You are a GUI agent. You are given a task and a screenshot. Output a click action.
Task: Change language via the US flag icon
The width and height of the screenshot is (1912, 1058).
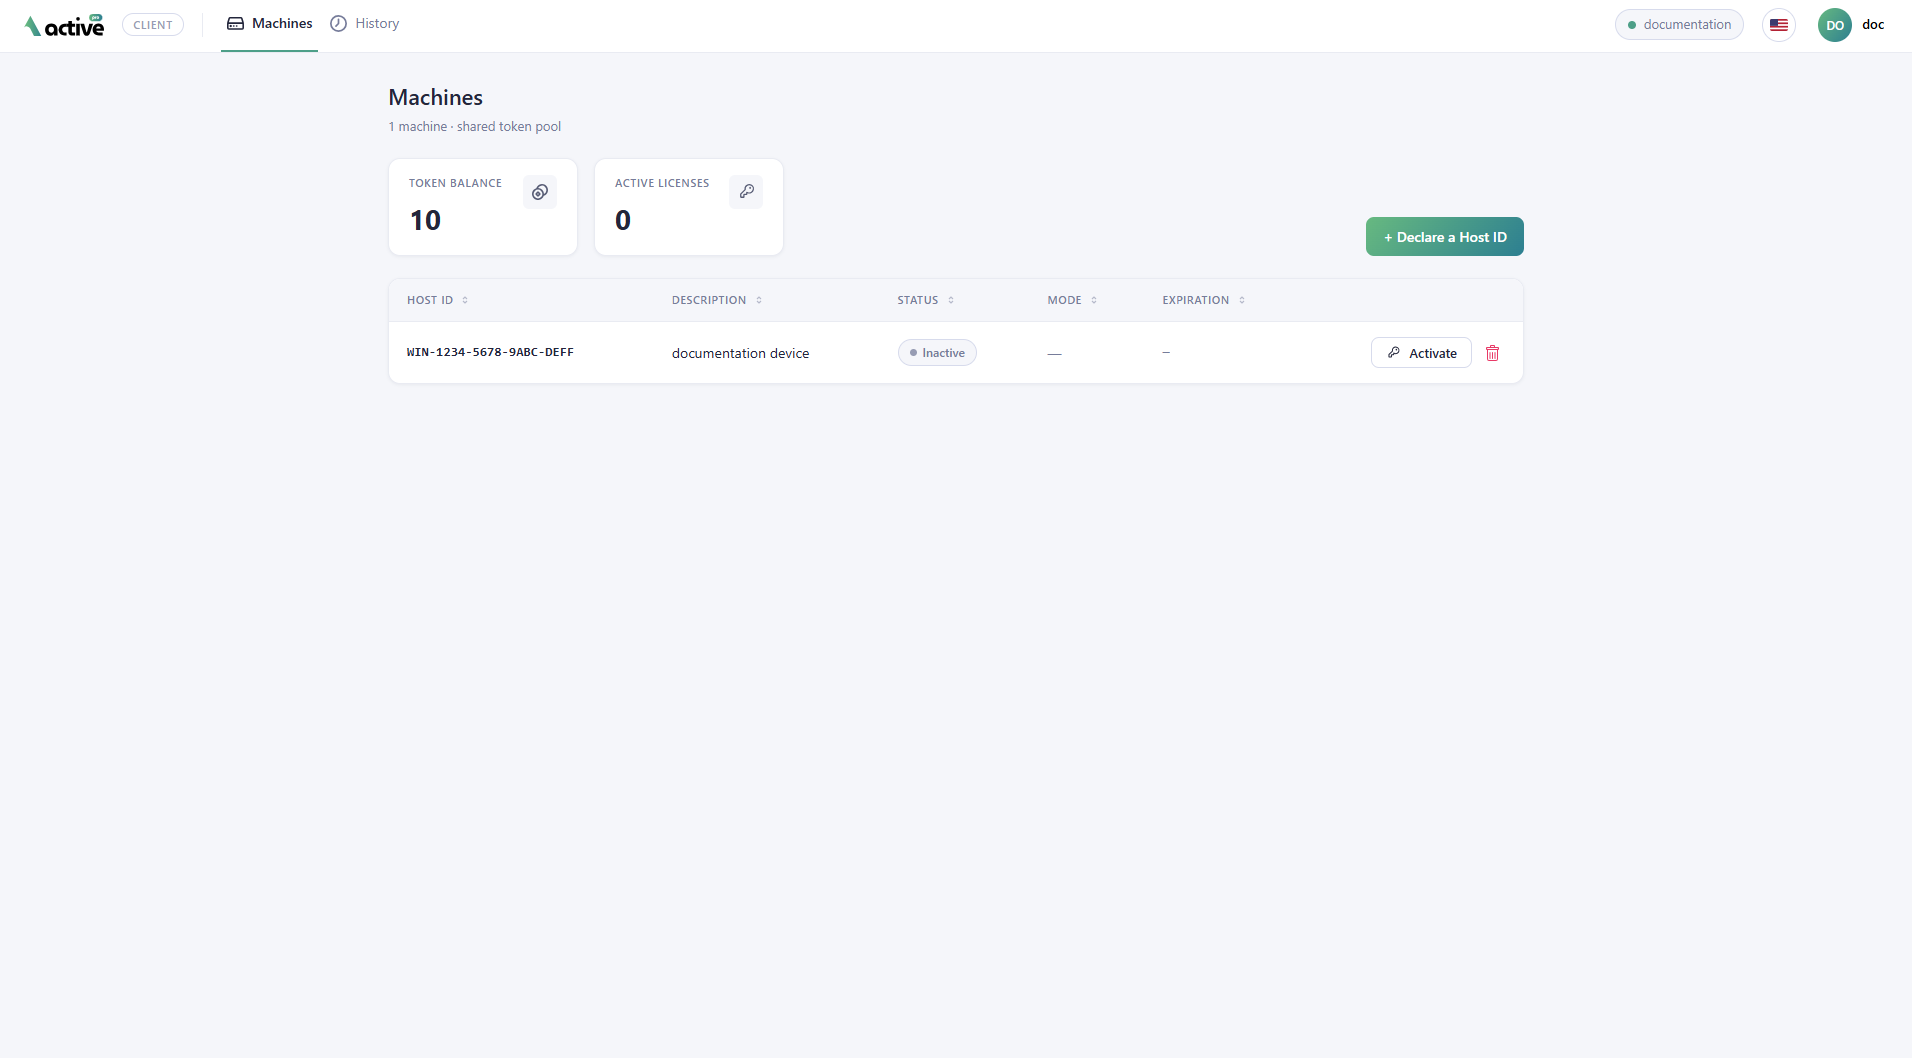[1779, 25]
